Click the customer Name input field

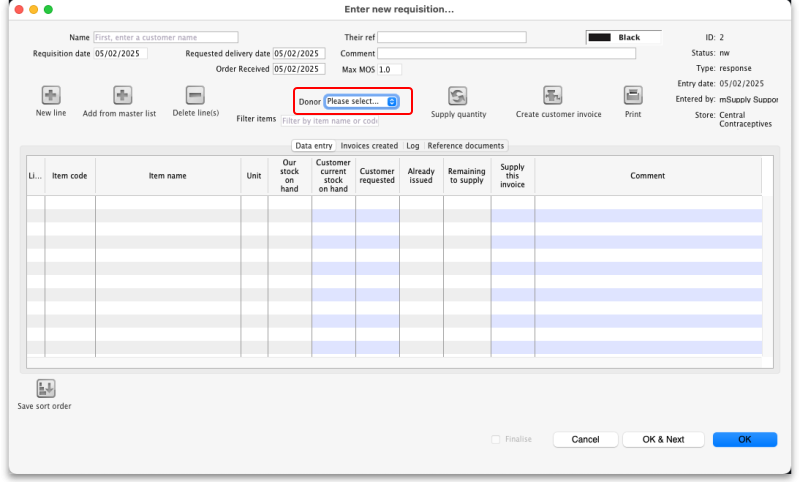point(164,37)
